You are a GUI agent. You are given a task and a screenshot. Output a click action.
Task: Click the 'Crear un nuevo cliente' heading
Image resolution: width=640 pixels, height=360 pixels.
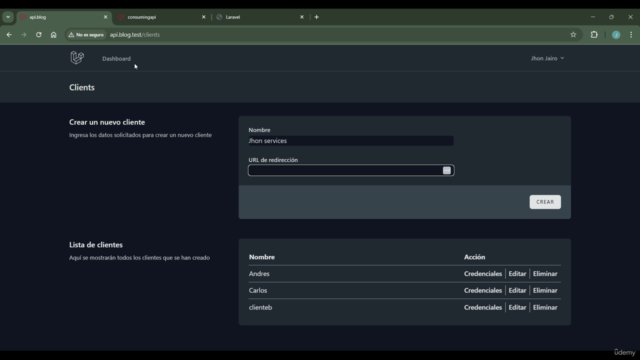107,122
